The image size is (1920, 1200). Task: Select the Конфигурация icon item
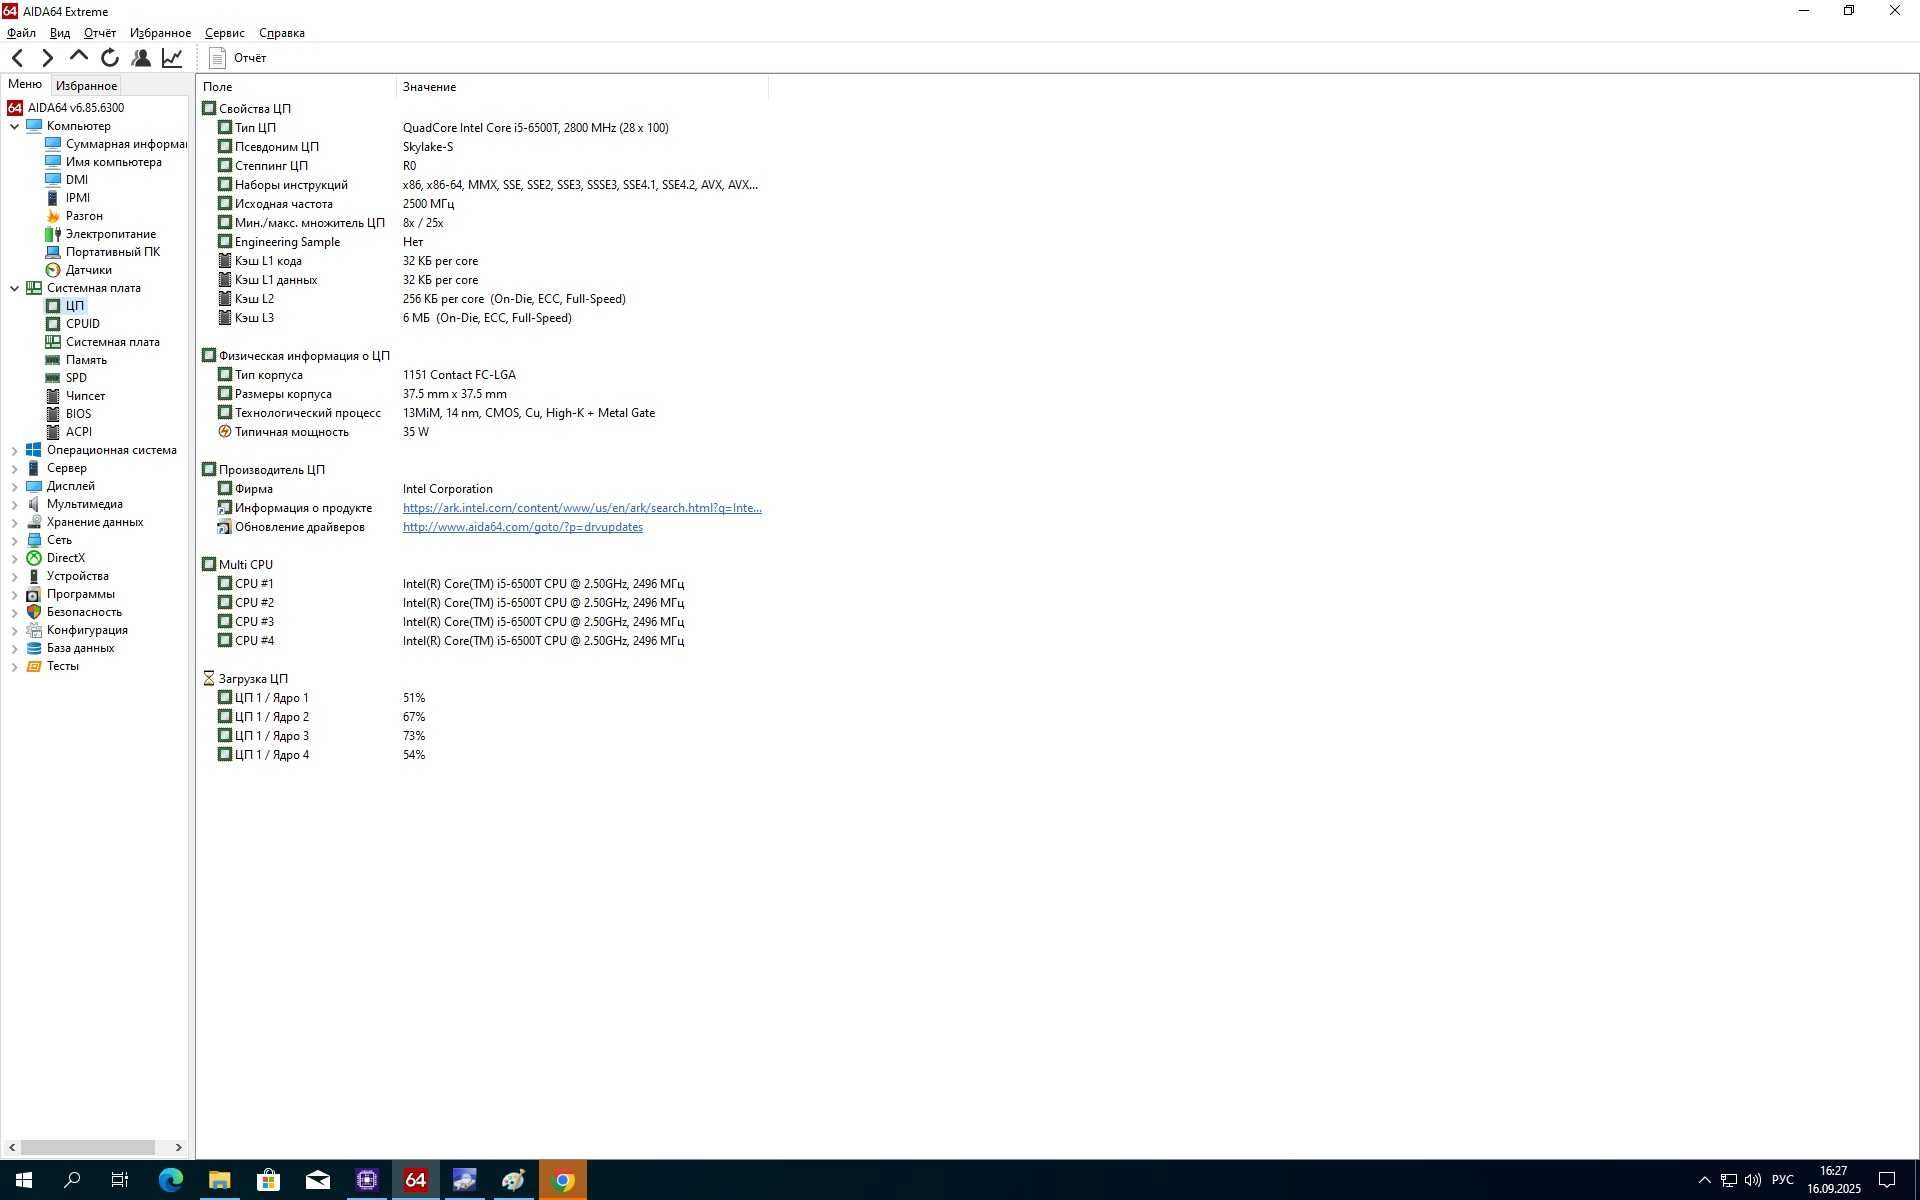(77, 630)
